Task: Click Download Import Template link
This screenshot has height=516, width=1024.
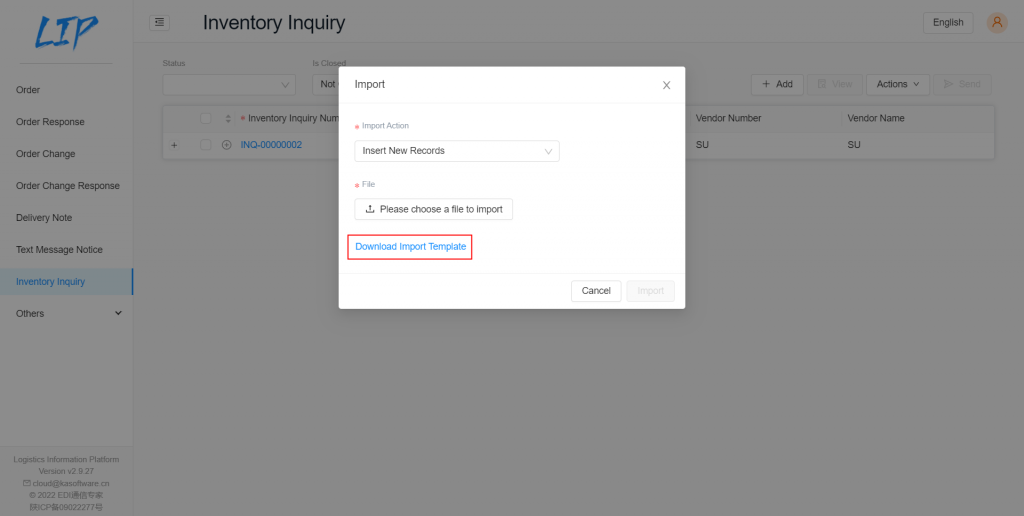Action: point(411,246)
